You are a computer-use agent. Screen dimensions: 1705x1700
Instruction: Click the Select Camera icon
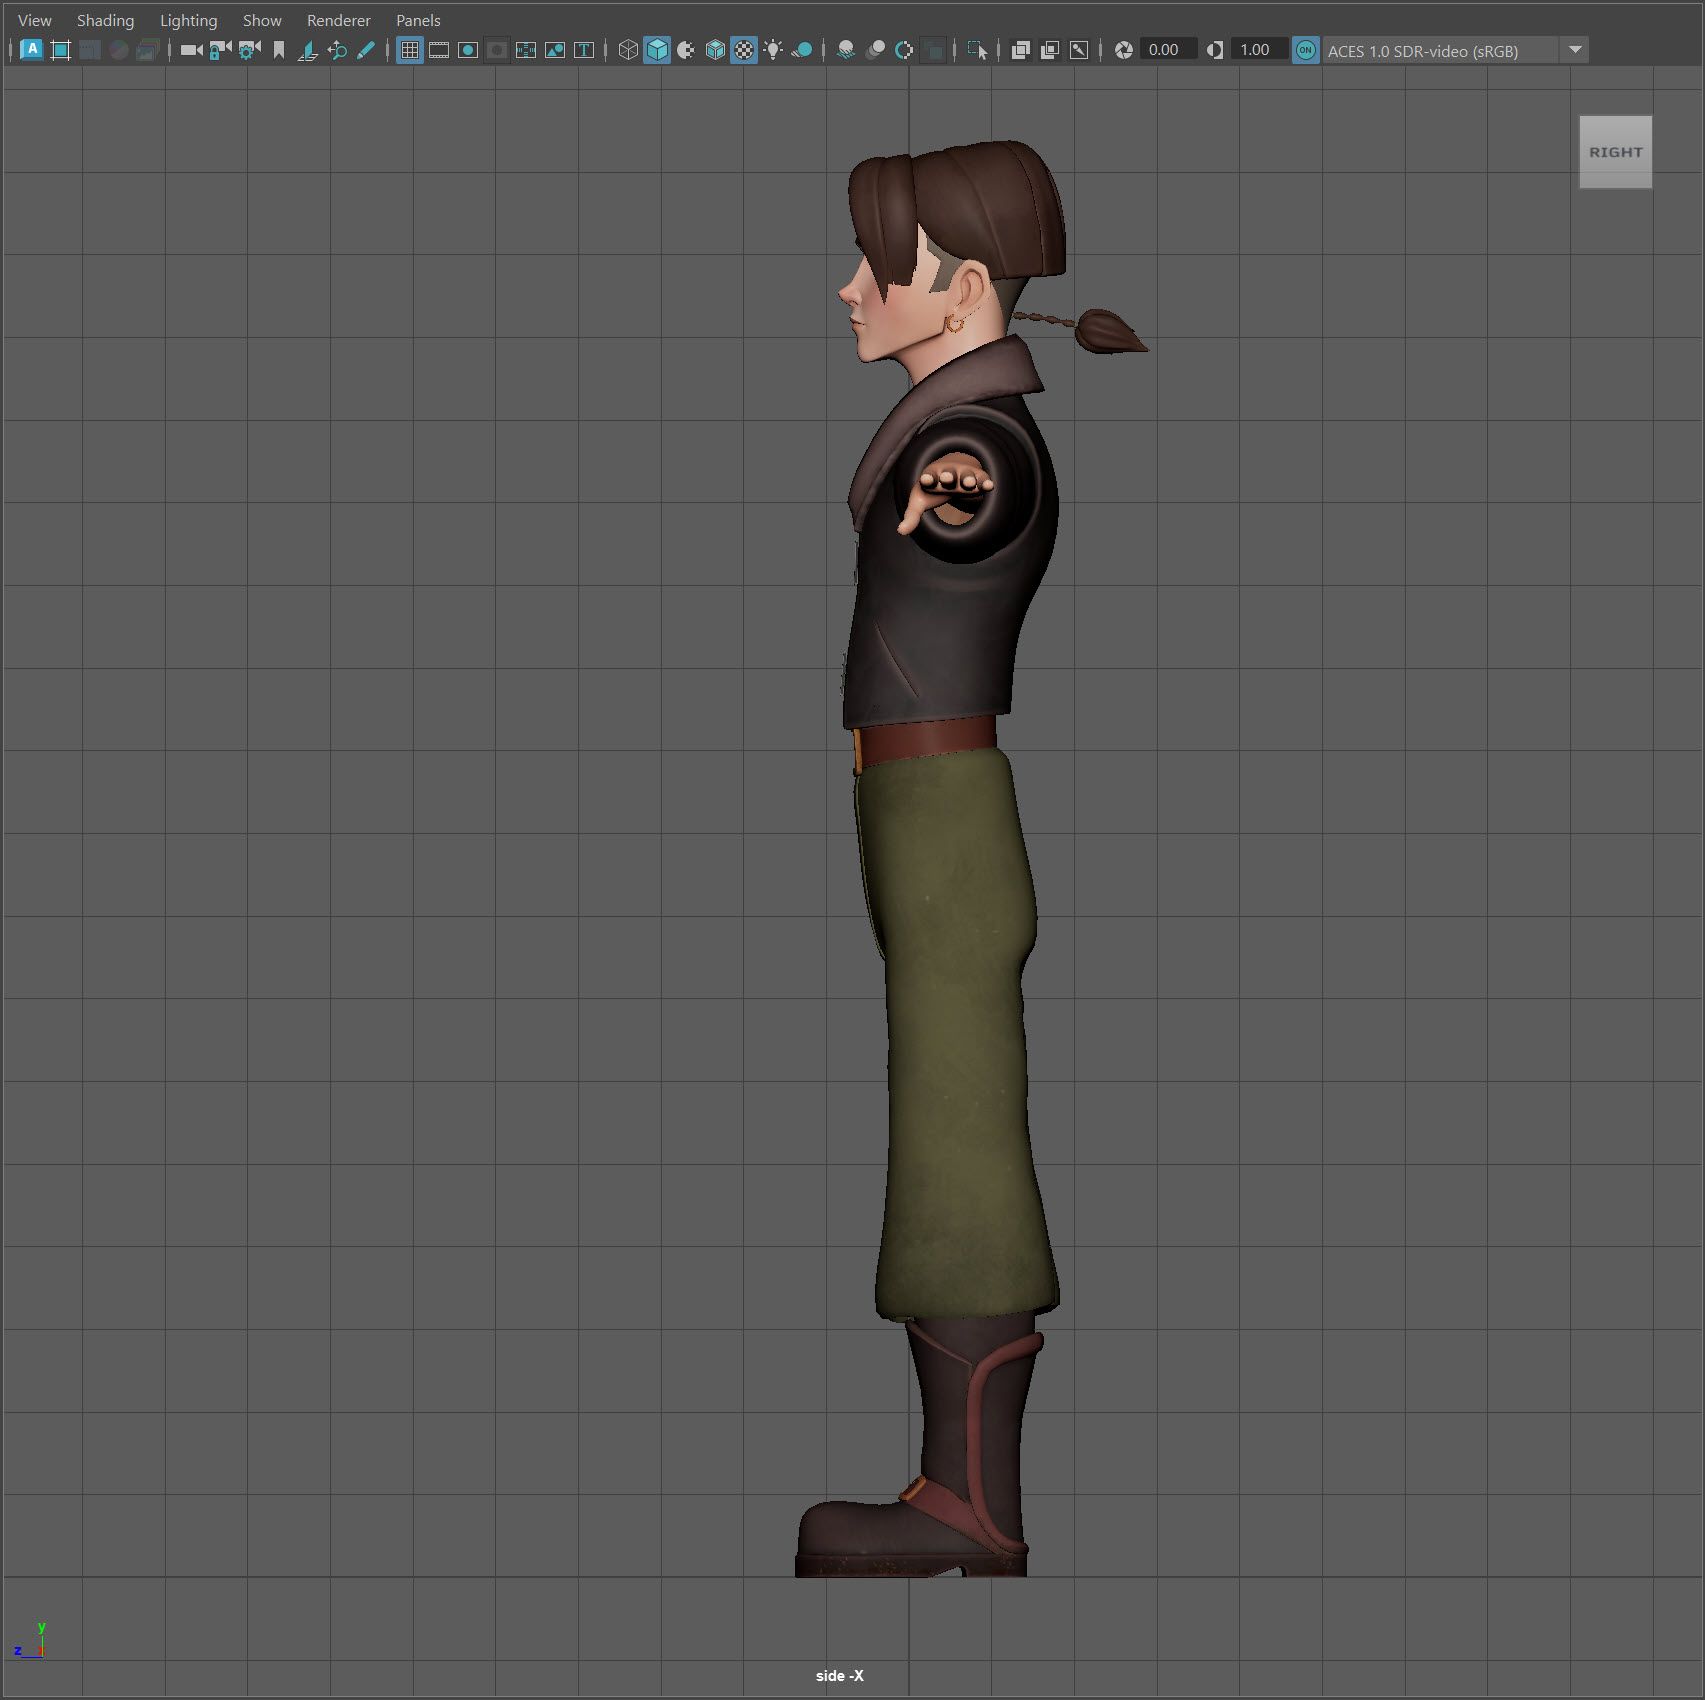coord(191,50)
